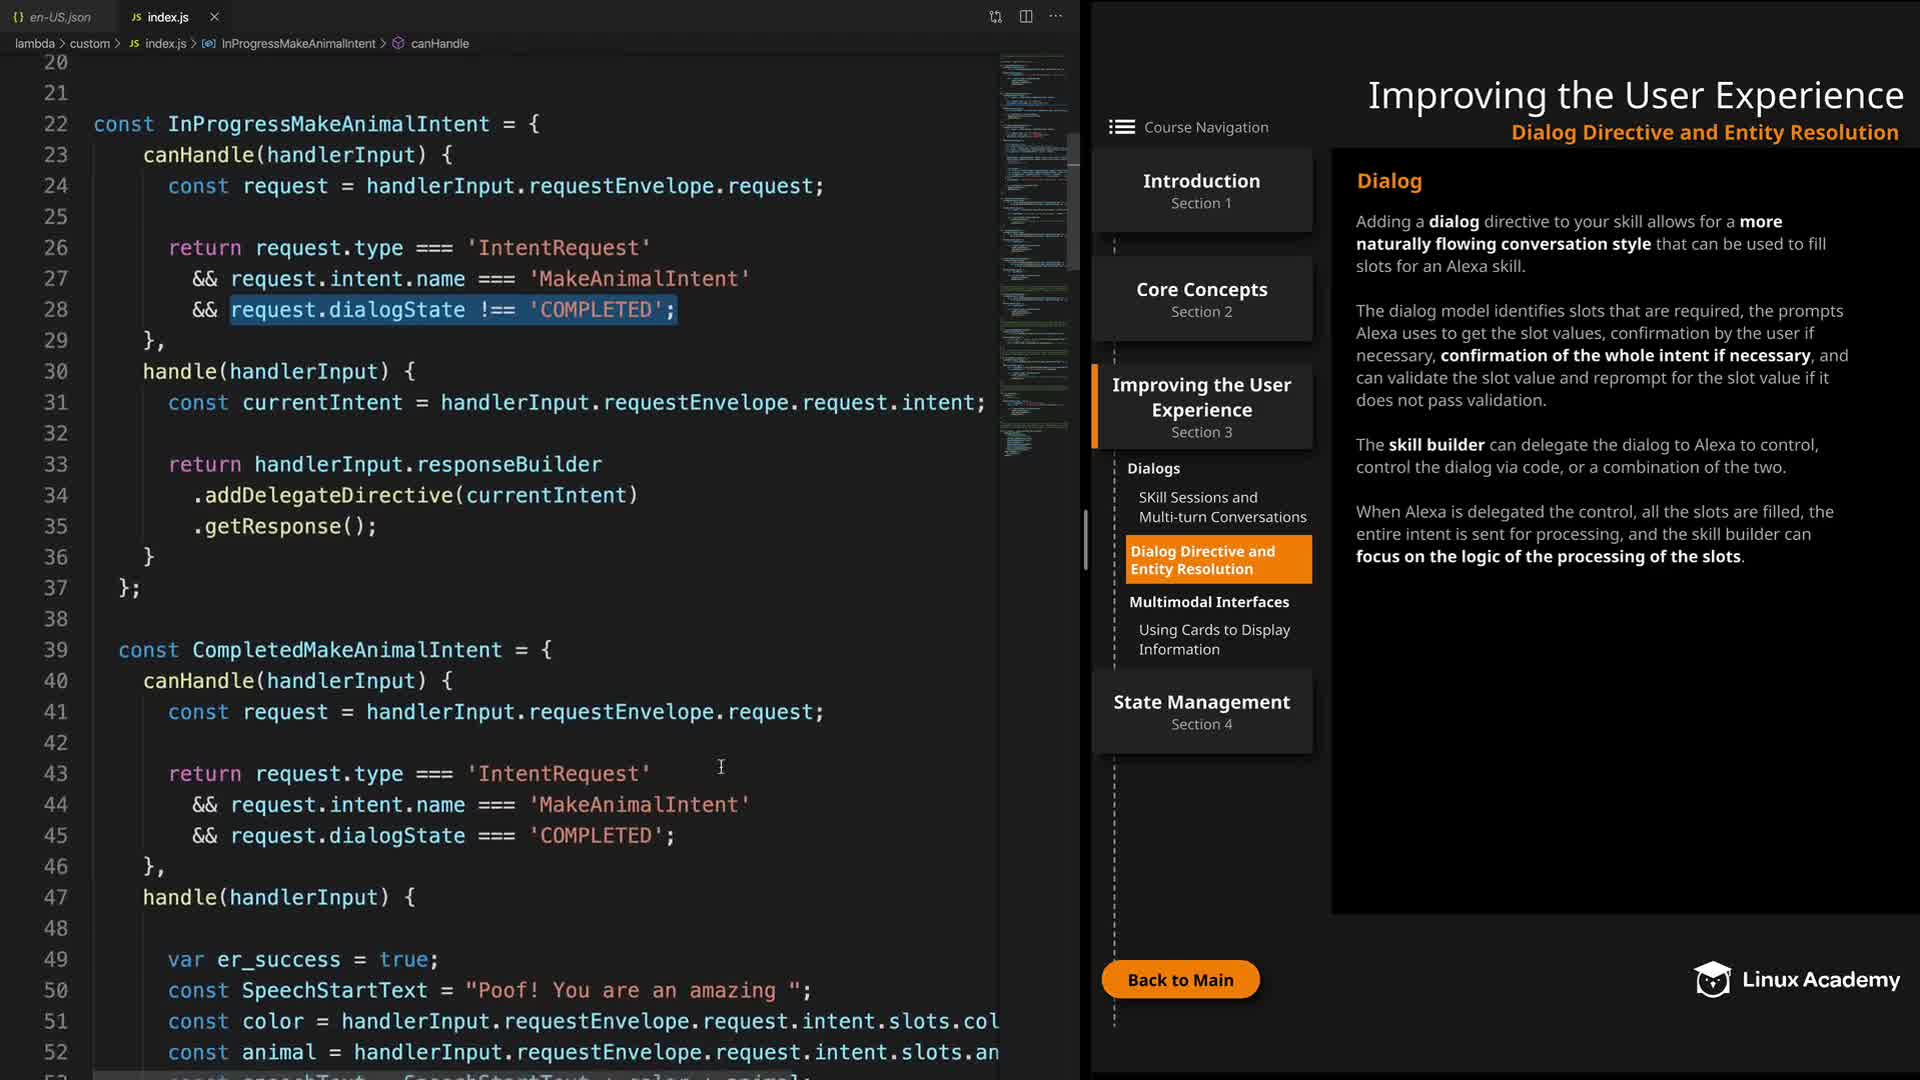Click the code minimap overview
The image size is (1920, 1080).
point(1033,250)
